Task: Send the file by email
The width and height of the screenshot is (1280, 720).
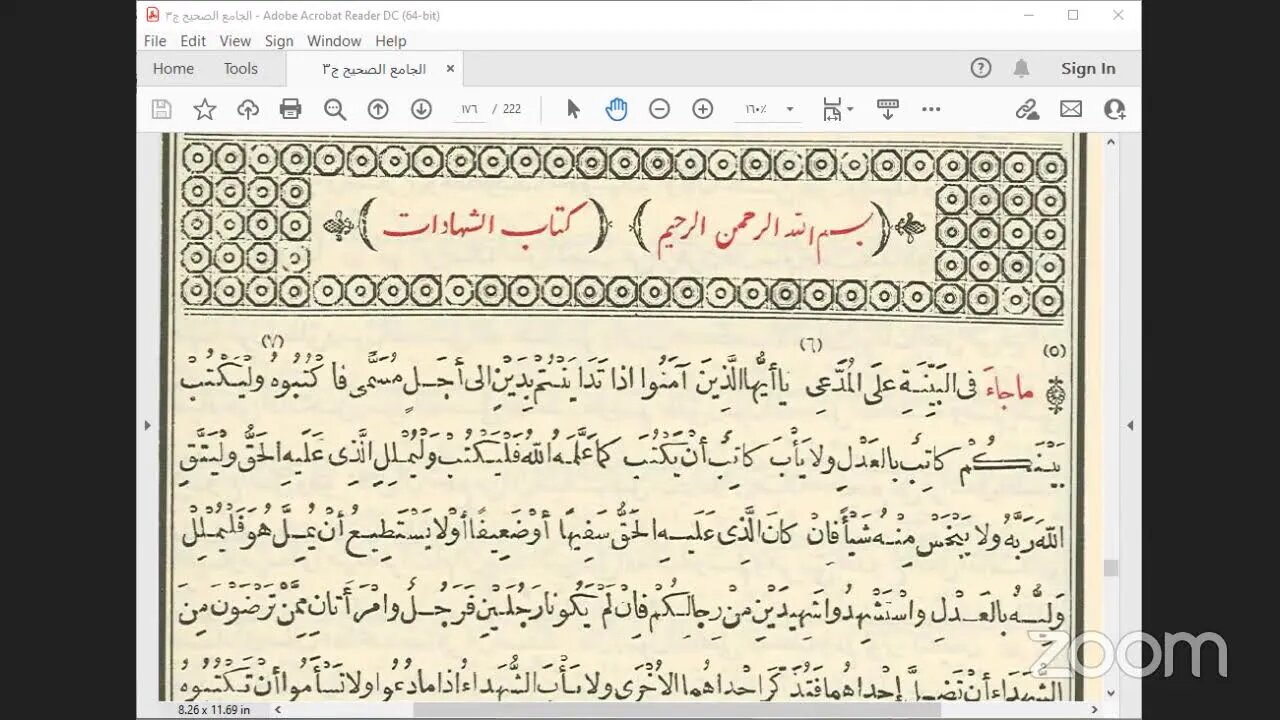Action: pyautogui.click(x=1071, y=109)
